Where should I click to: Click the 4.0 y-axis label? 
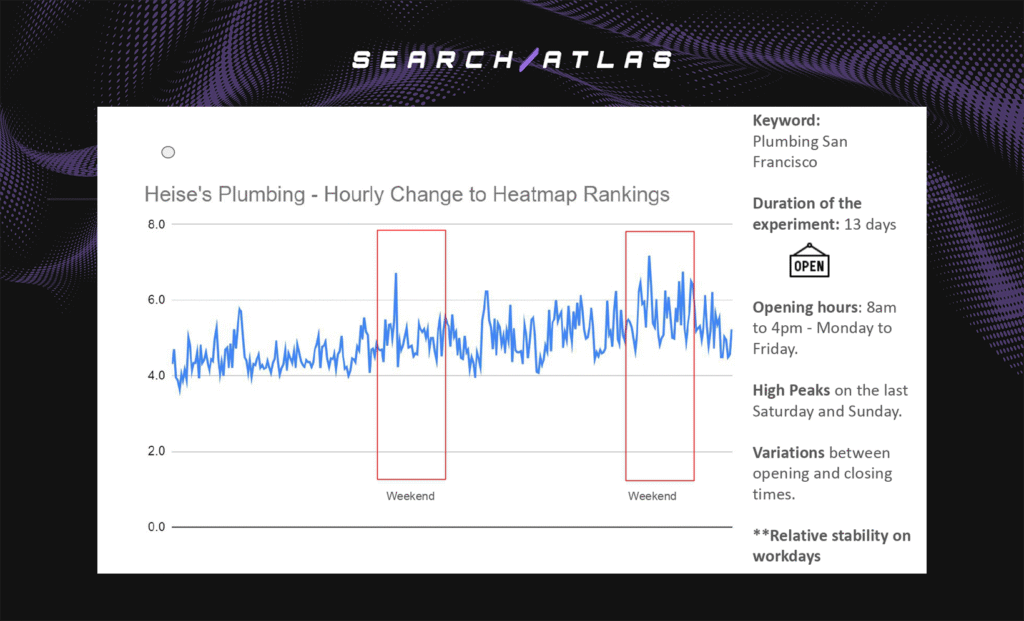click(x=157, y=376)
